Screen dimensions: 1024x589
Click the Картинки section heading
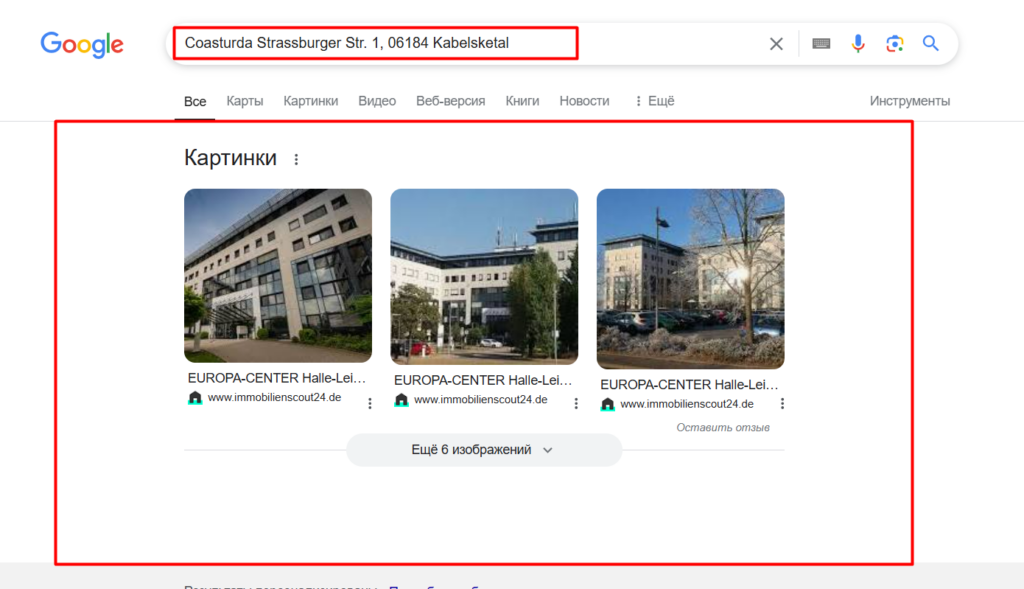[231, 158]
